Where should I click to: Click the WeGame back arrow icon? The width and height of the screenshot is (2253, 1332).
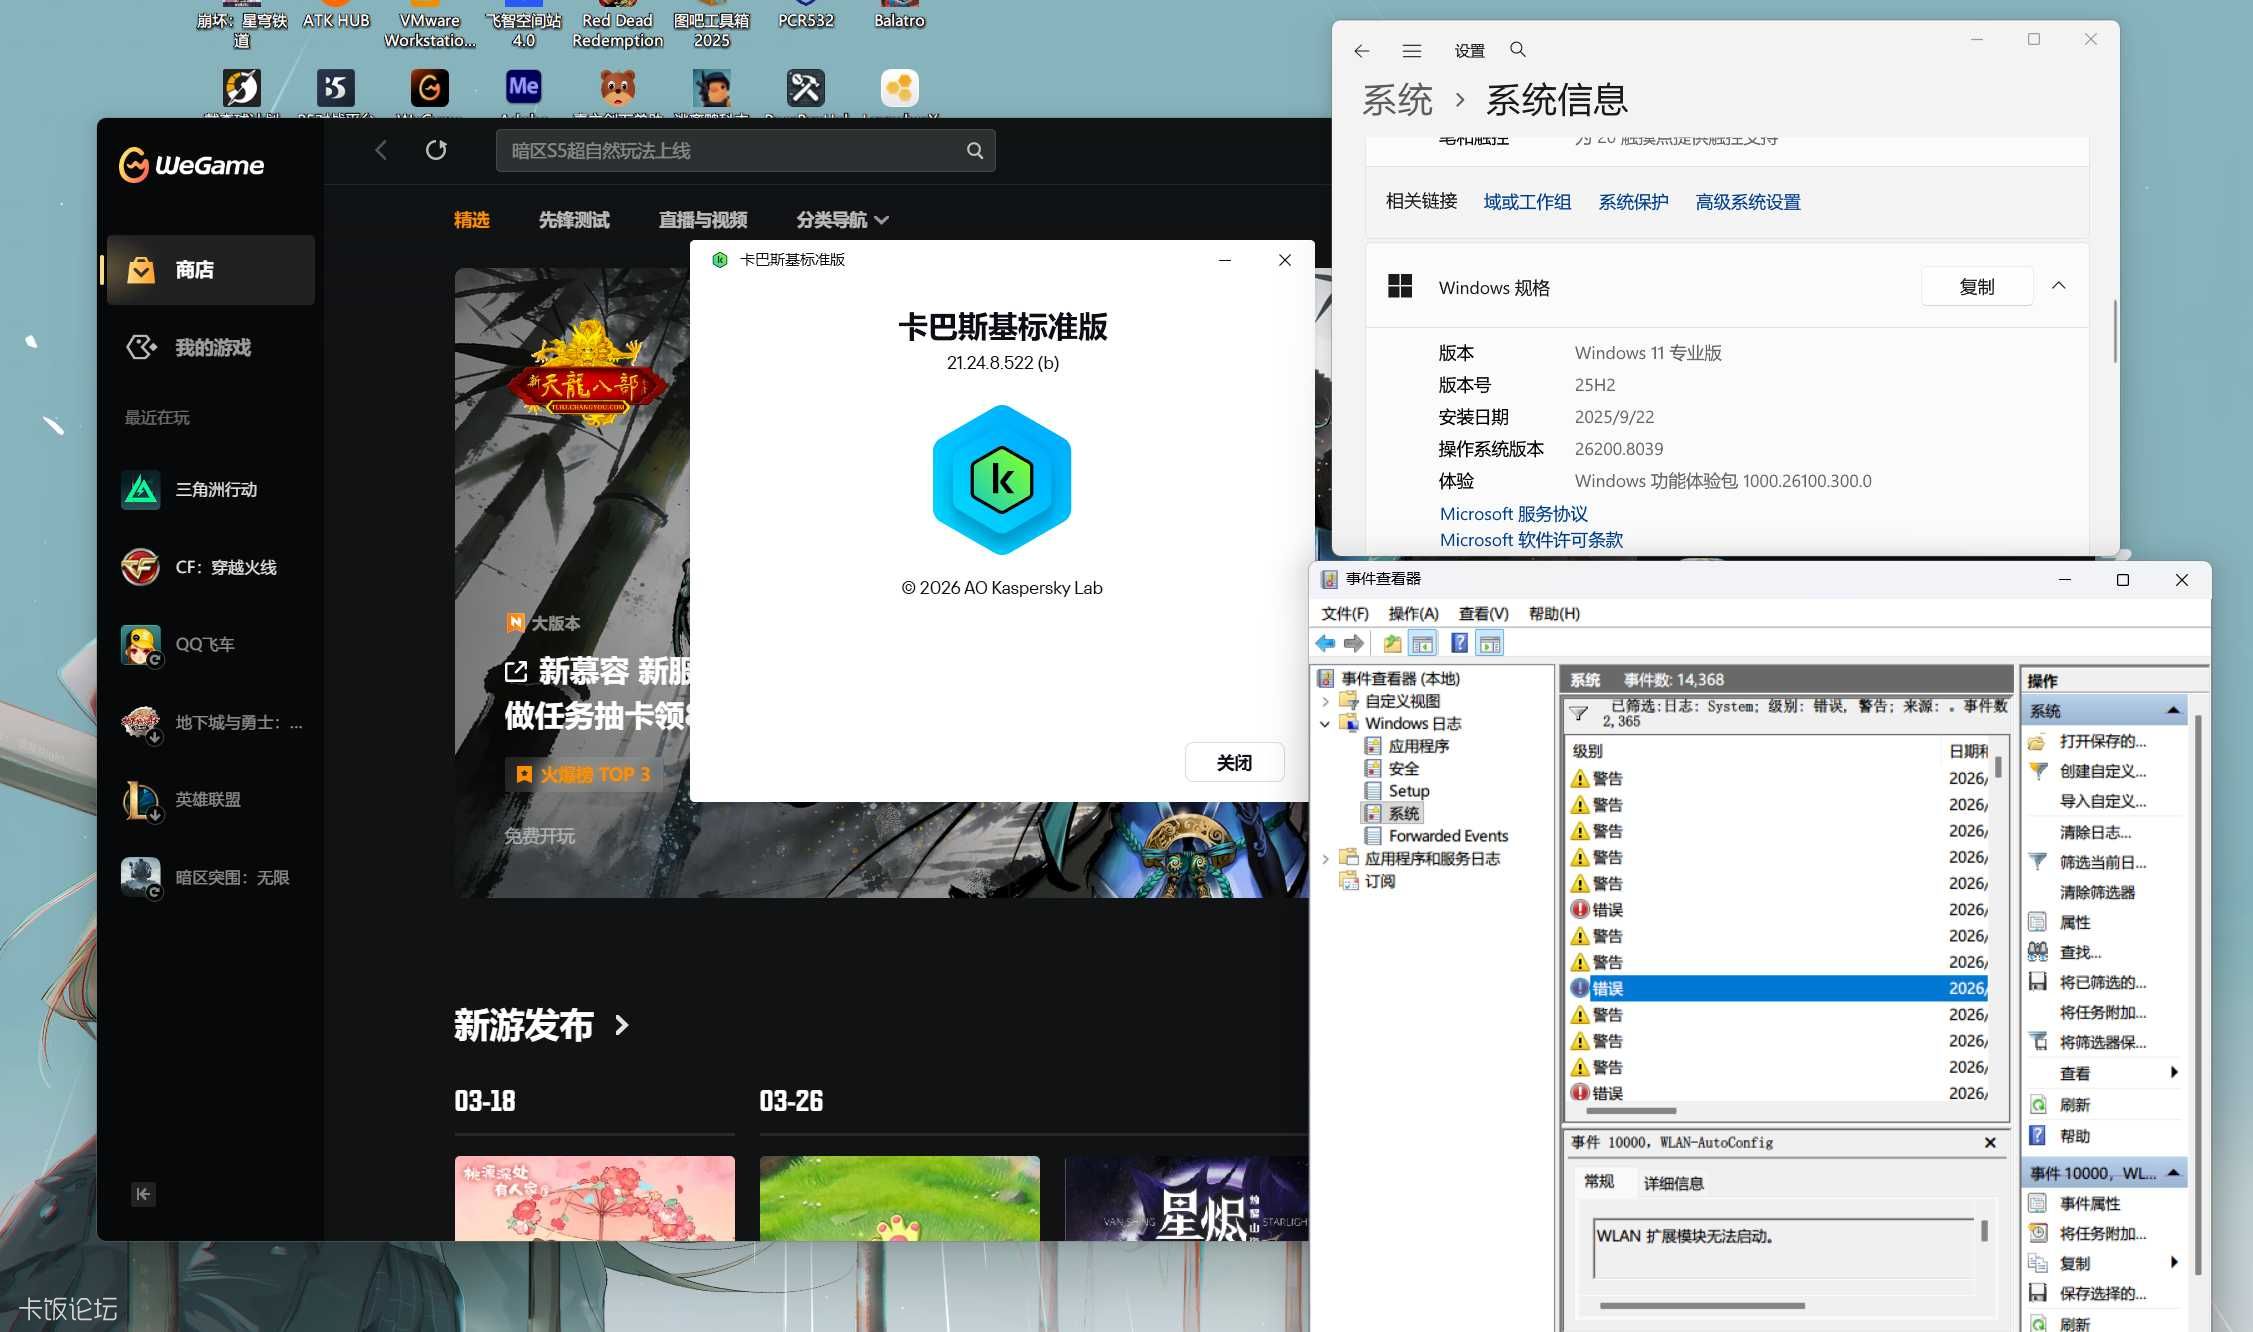coord(381,150)
